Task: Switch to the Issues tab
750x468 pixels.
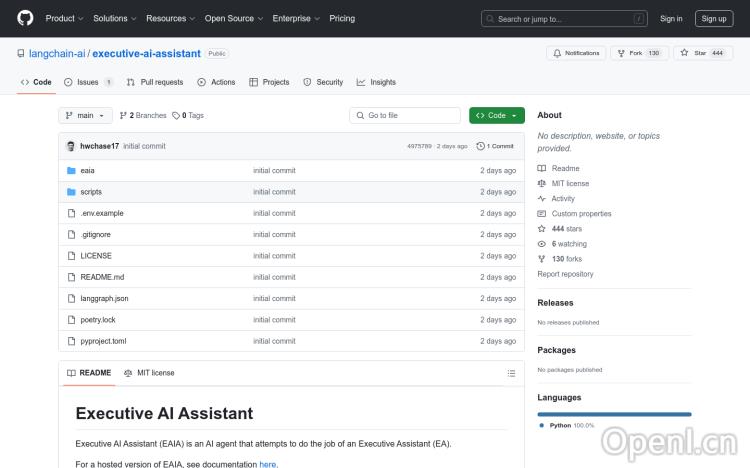Action: pos(88,82)
